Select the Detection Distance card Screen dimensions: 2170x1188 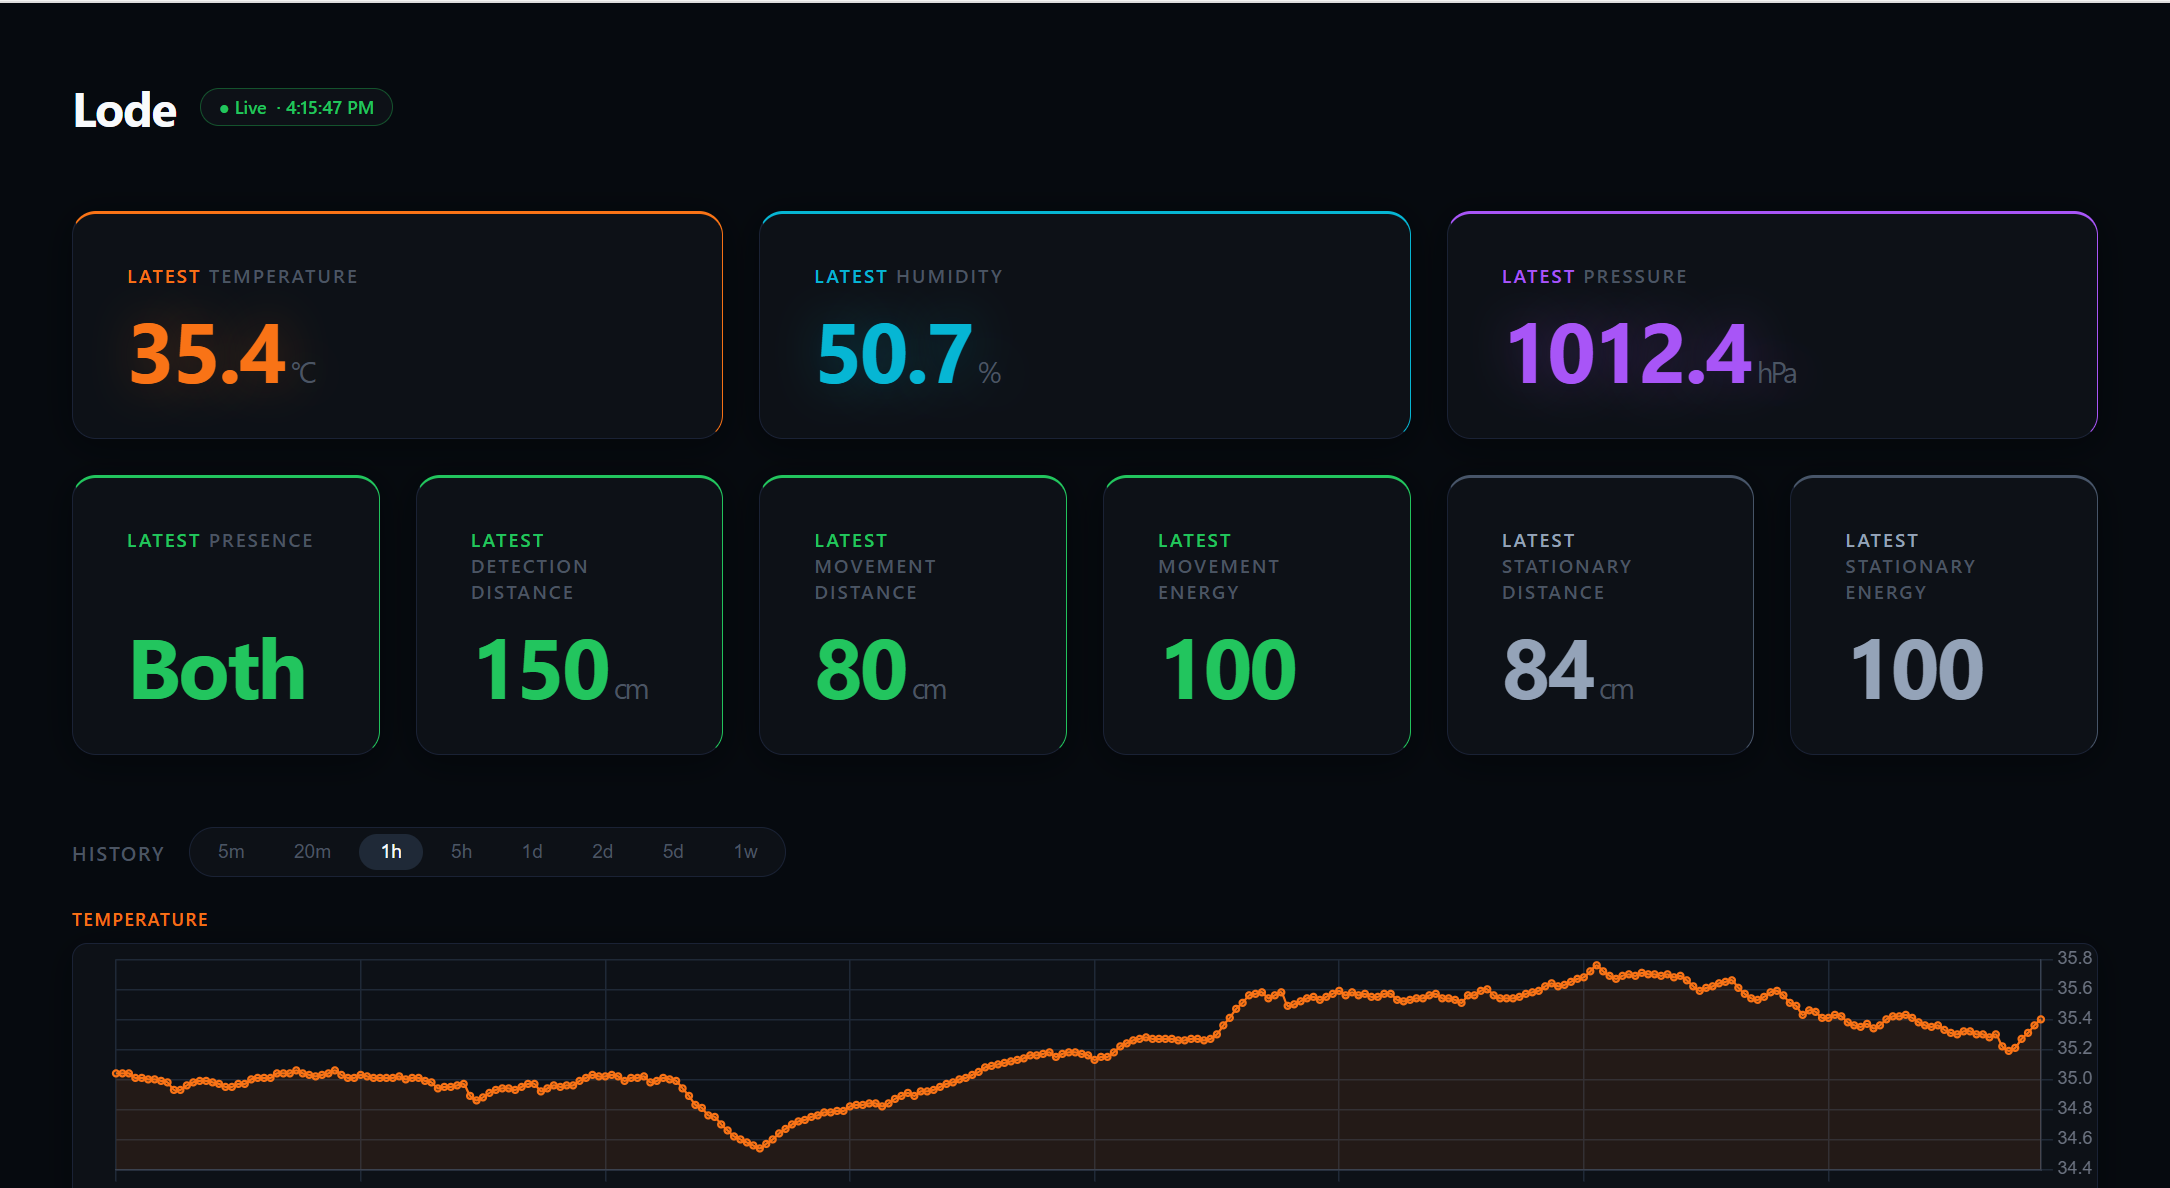pos(570,615)
